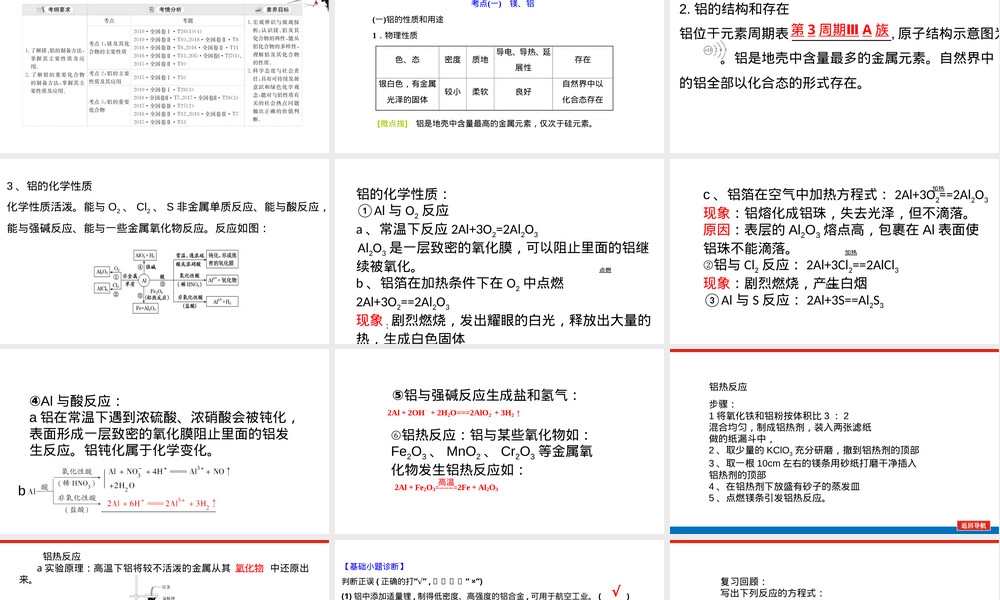Image resolution: width=1000 pixels, height=600 pixels.
Task: Click the 银白色，有金属光泽的固体 cell
Action: tap(407, 92)
